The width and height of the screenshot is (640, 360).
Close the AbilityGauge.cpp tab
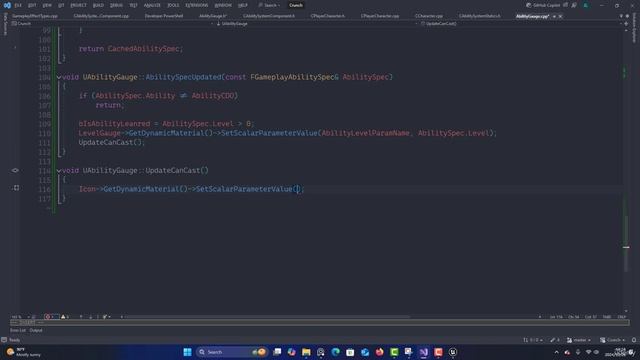560,16
